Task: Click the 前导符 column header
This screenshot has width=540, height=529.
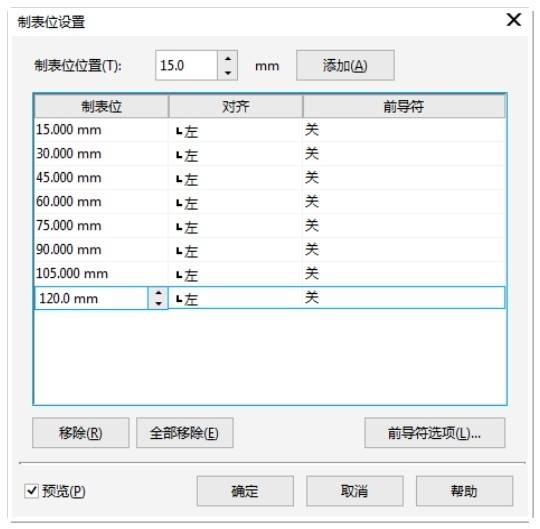Action: tap(404, 106)
